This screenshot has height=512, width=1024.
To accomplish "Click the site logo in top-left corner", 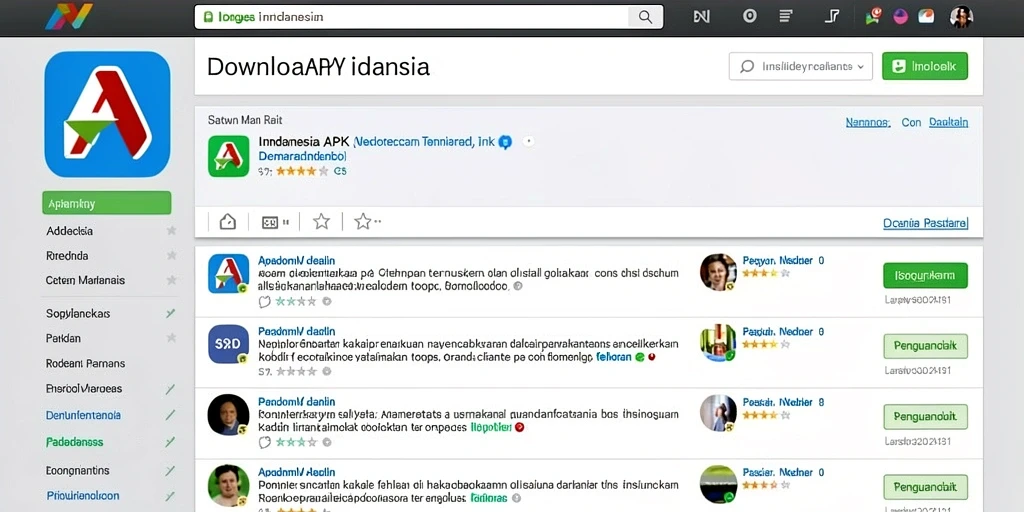I will 69,16.
